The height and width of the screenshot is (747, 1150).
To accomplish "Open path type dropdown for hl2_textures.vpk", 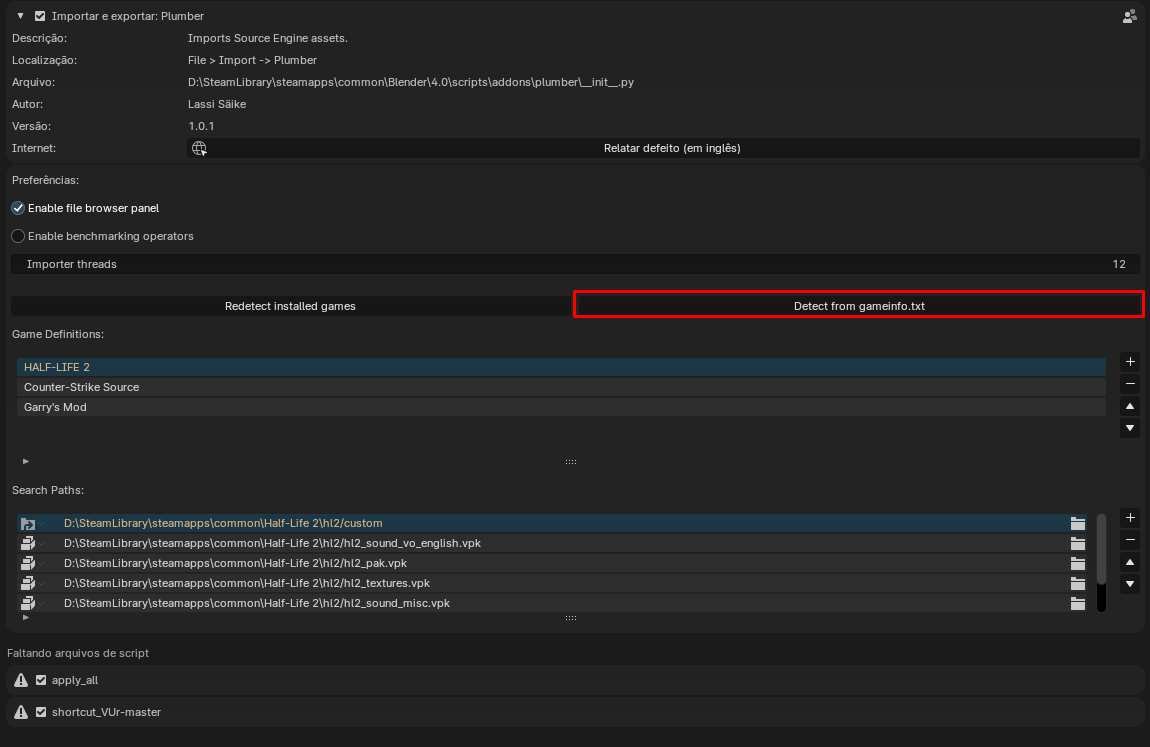I will [x=33, y=583].
